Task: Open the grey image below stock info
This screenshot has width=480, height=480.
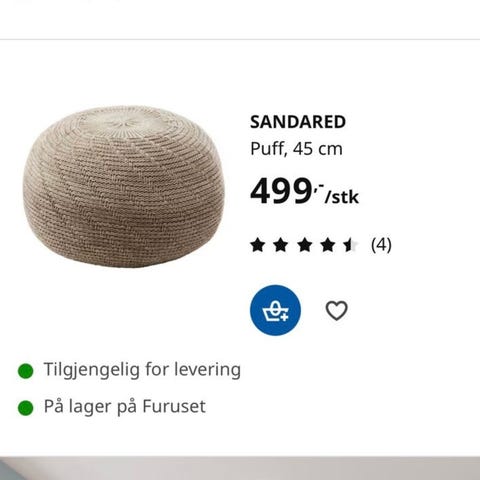Action: pos(240,468)
